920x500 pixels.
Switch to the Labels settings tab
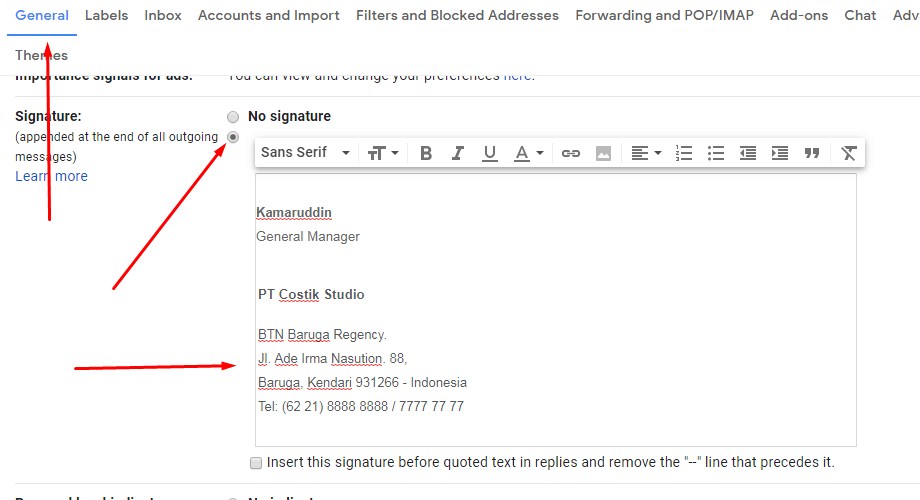tap(106, 16)
